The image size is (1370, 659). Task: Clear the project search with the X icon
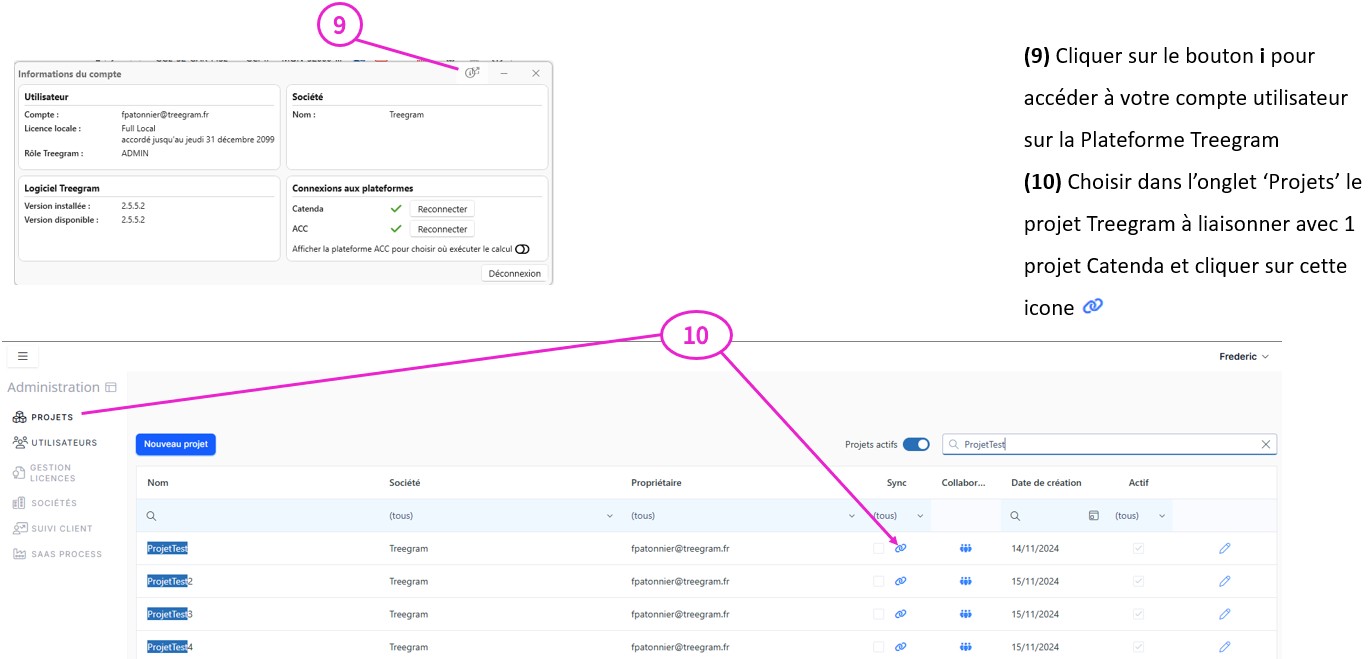pyautogui.click(x=1265, y=444)
